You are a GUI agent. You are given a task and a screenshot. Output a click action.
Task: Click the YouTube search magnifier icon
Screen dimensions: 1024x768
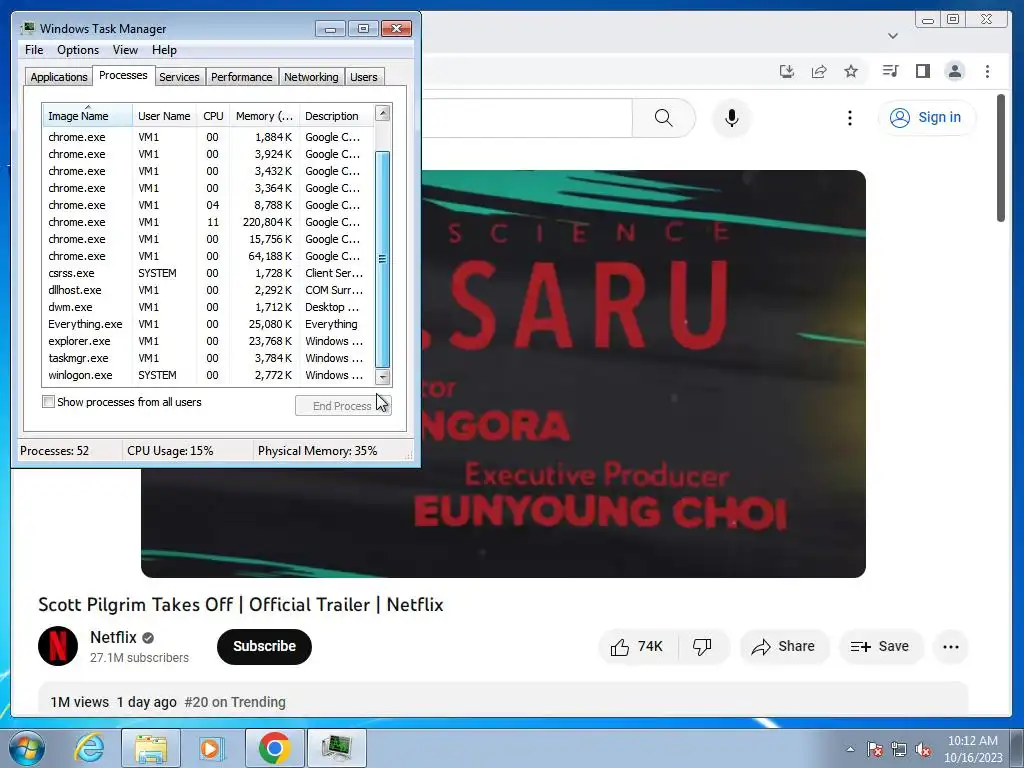click(664, 118)
